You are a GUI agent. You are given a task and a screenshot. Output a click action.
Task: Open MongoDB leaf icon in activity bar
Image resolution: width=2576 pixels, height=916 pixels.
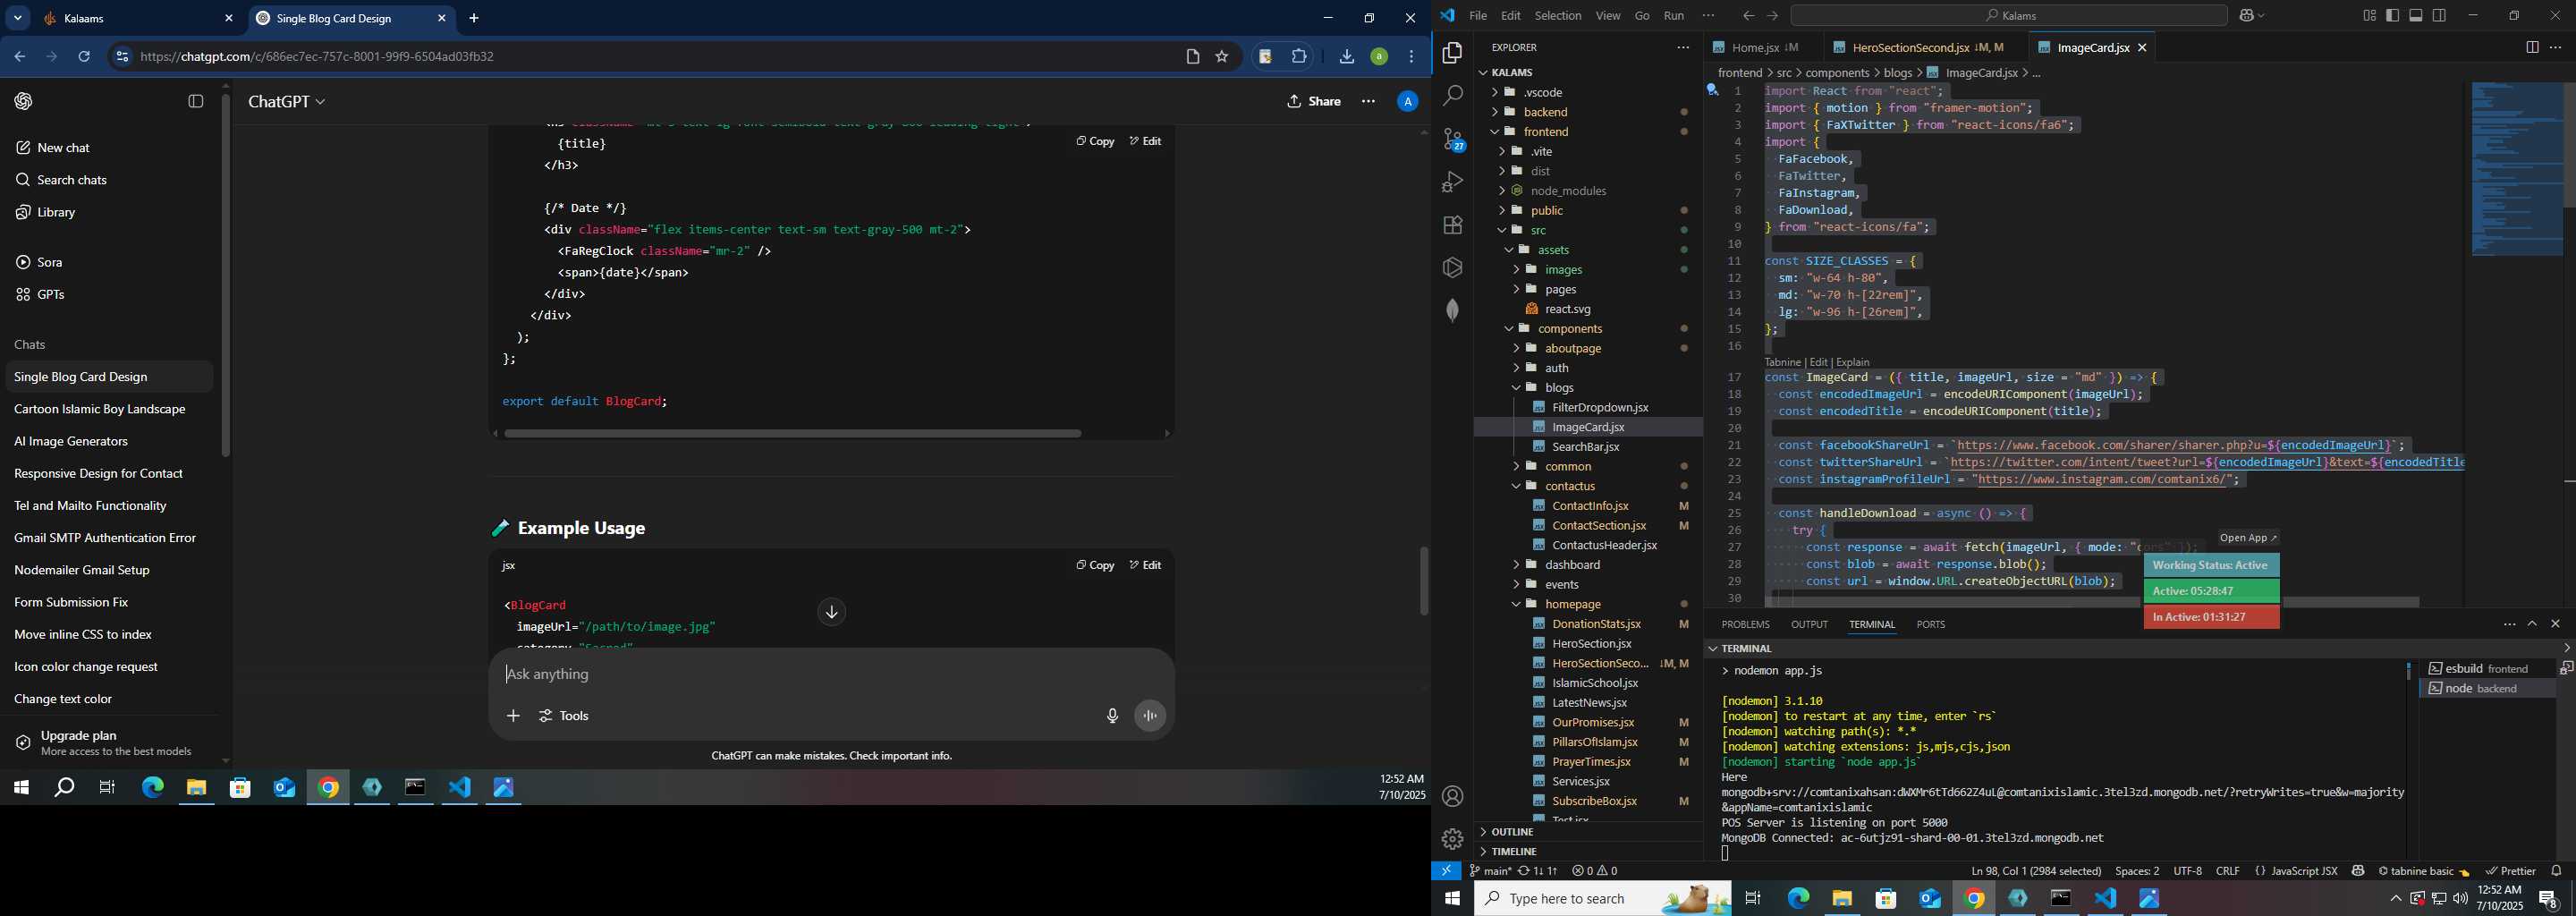tap(1452, 310)
